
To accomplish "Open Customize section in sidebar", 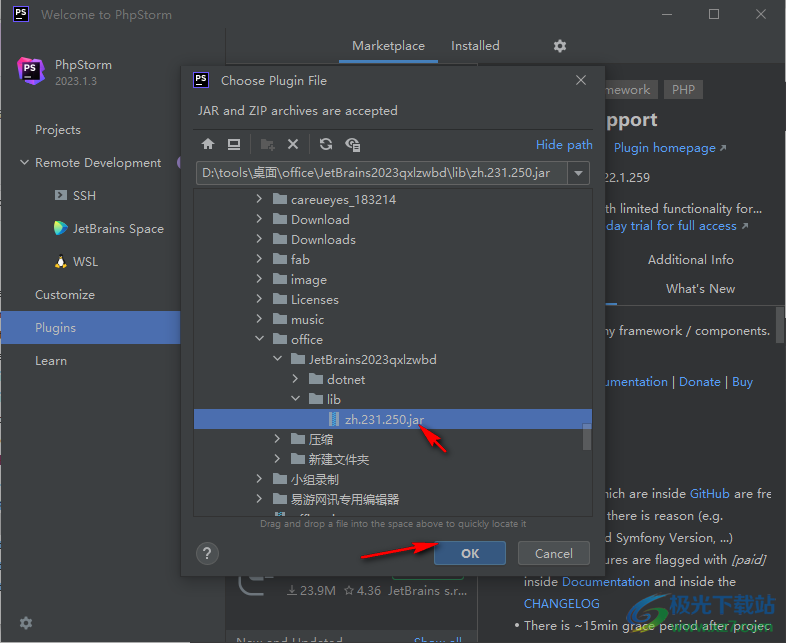I will pos(65,295).
